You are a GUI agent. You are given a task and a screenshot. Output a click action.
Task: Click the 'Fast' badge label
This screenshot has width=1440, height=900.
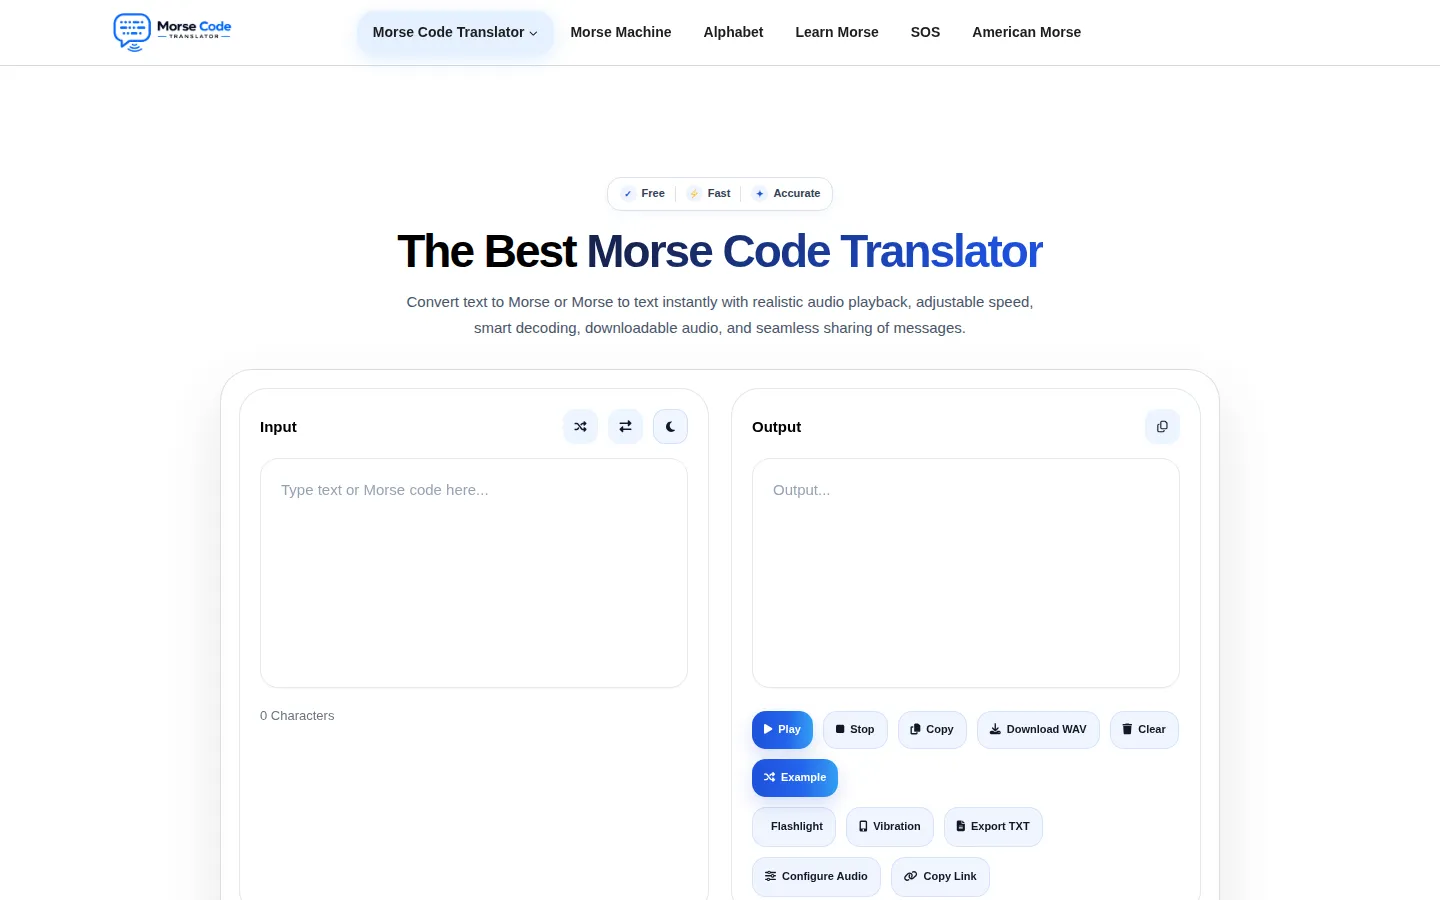pos(719,194)
